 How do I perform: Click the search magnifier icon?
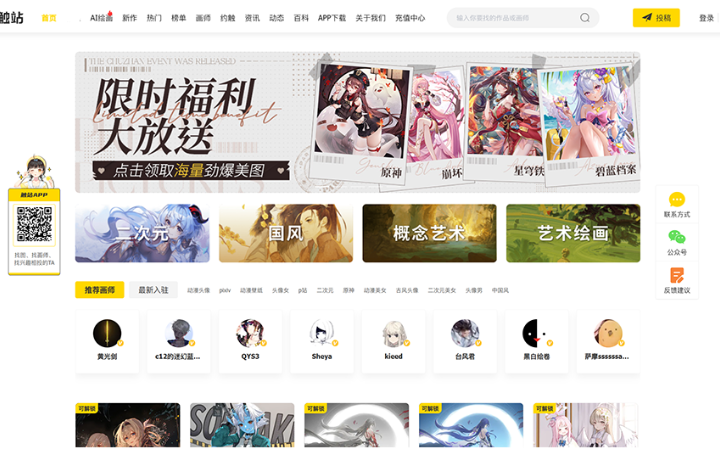(x=585, y=18)
